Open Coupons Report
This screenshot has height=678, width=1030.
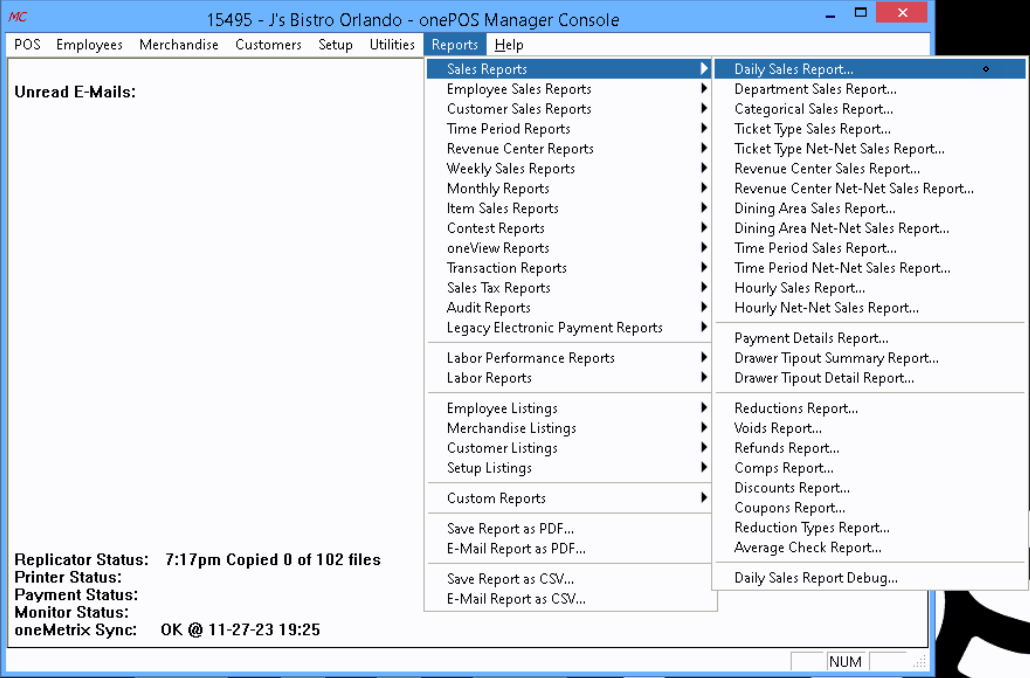[870, 508]
